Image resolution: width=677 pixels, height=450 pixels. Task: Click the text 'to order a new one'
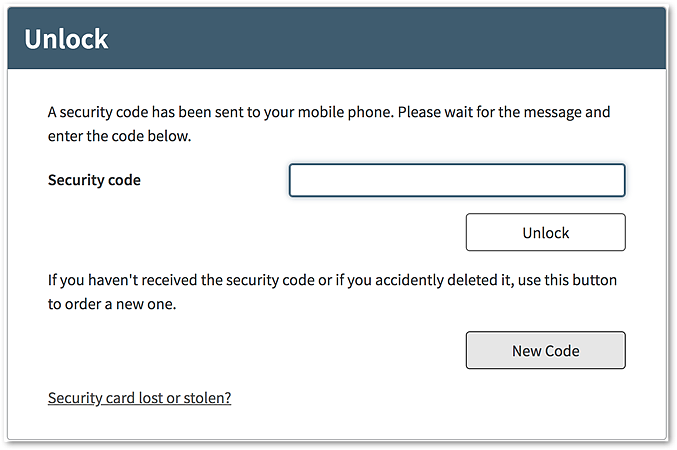coord(112,304)
